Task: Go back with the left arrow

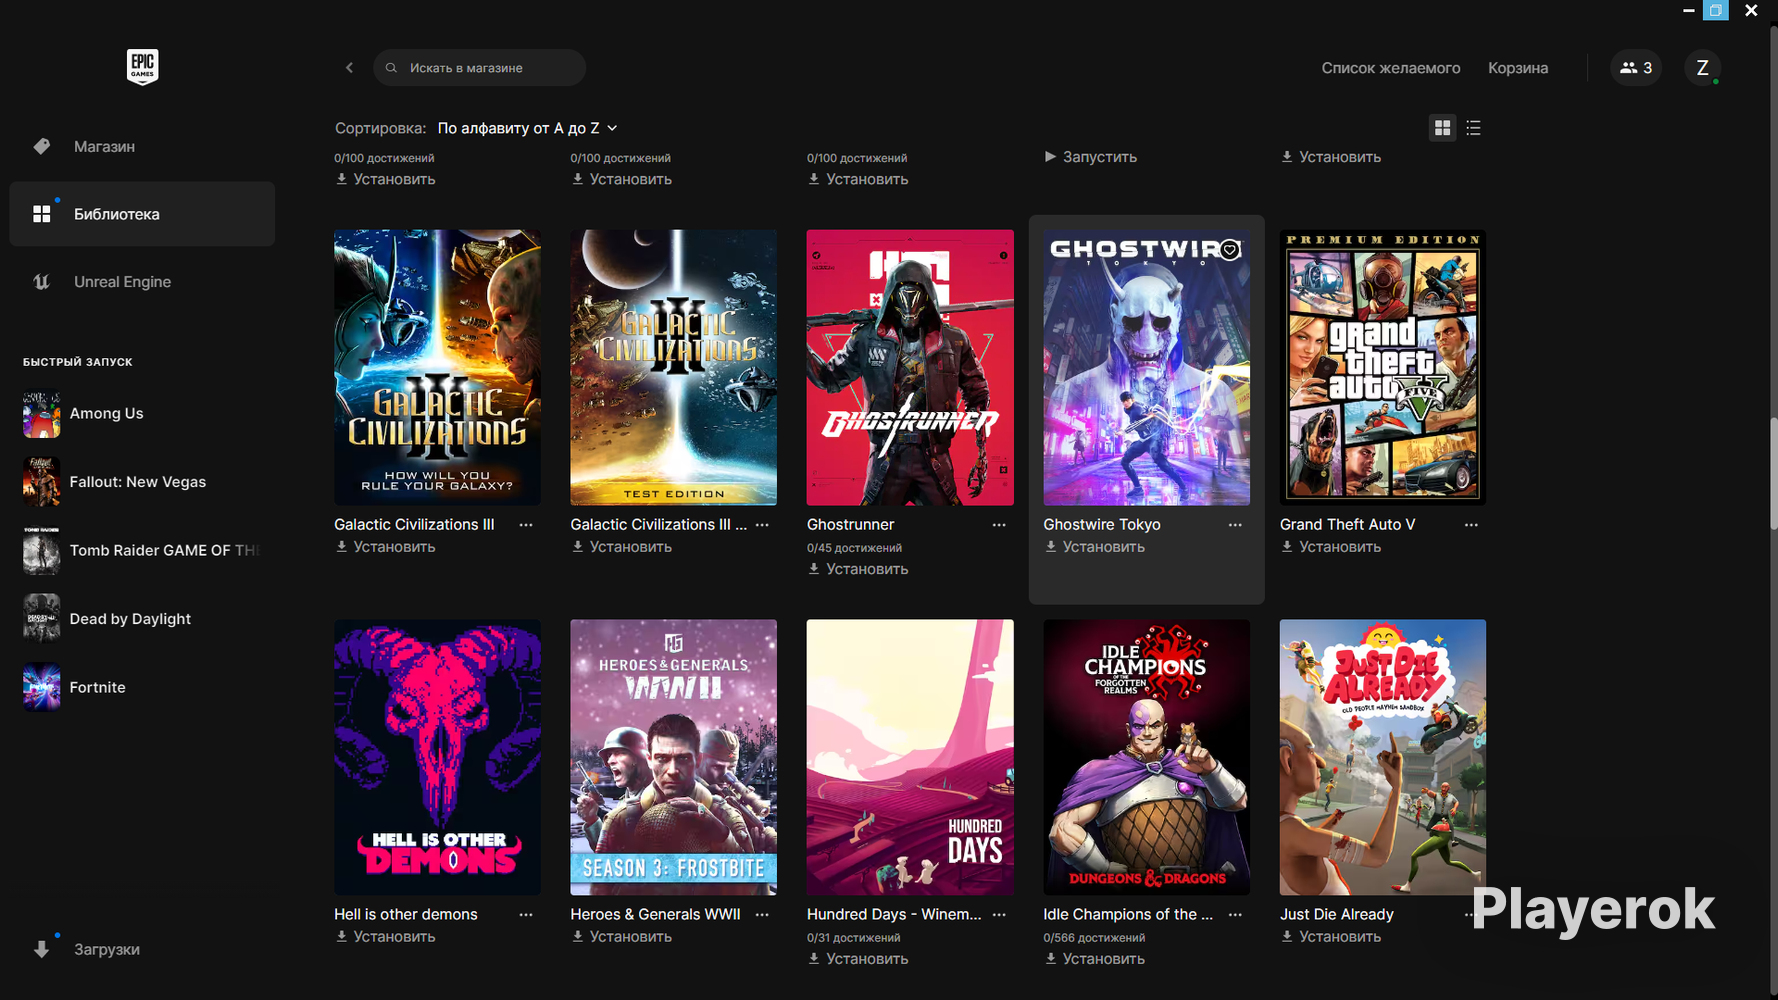Action: point(349,68)
